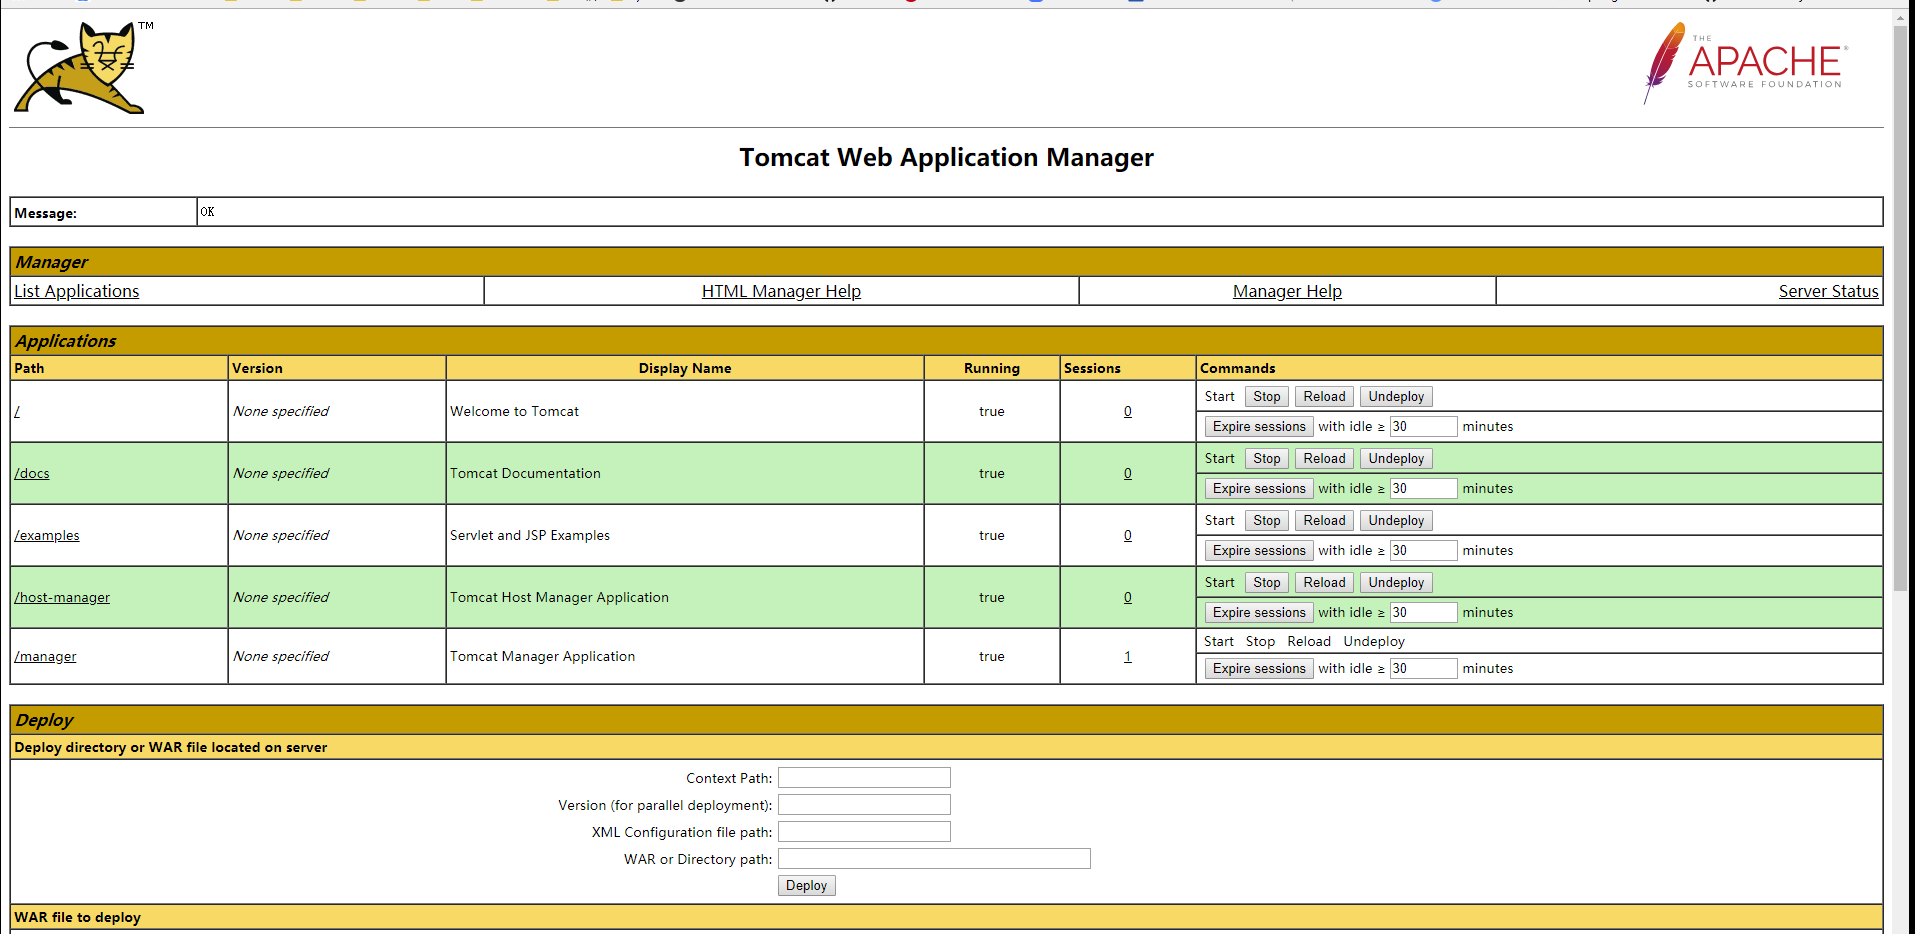The width and height of the screenshot is (1915, 934).
Task: Edit idle minutes field for /docs
Action: (1423, 488)
